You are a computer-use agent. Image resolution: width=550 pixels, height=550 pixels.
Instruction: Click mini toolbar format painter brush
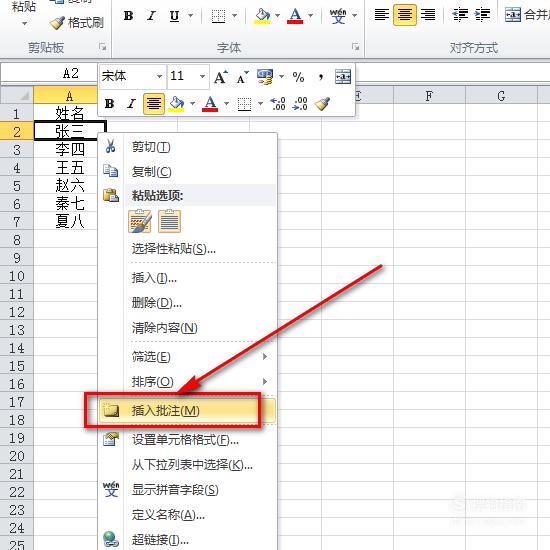(x=323, y=104)
